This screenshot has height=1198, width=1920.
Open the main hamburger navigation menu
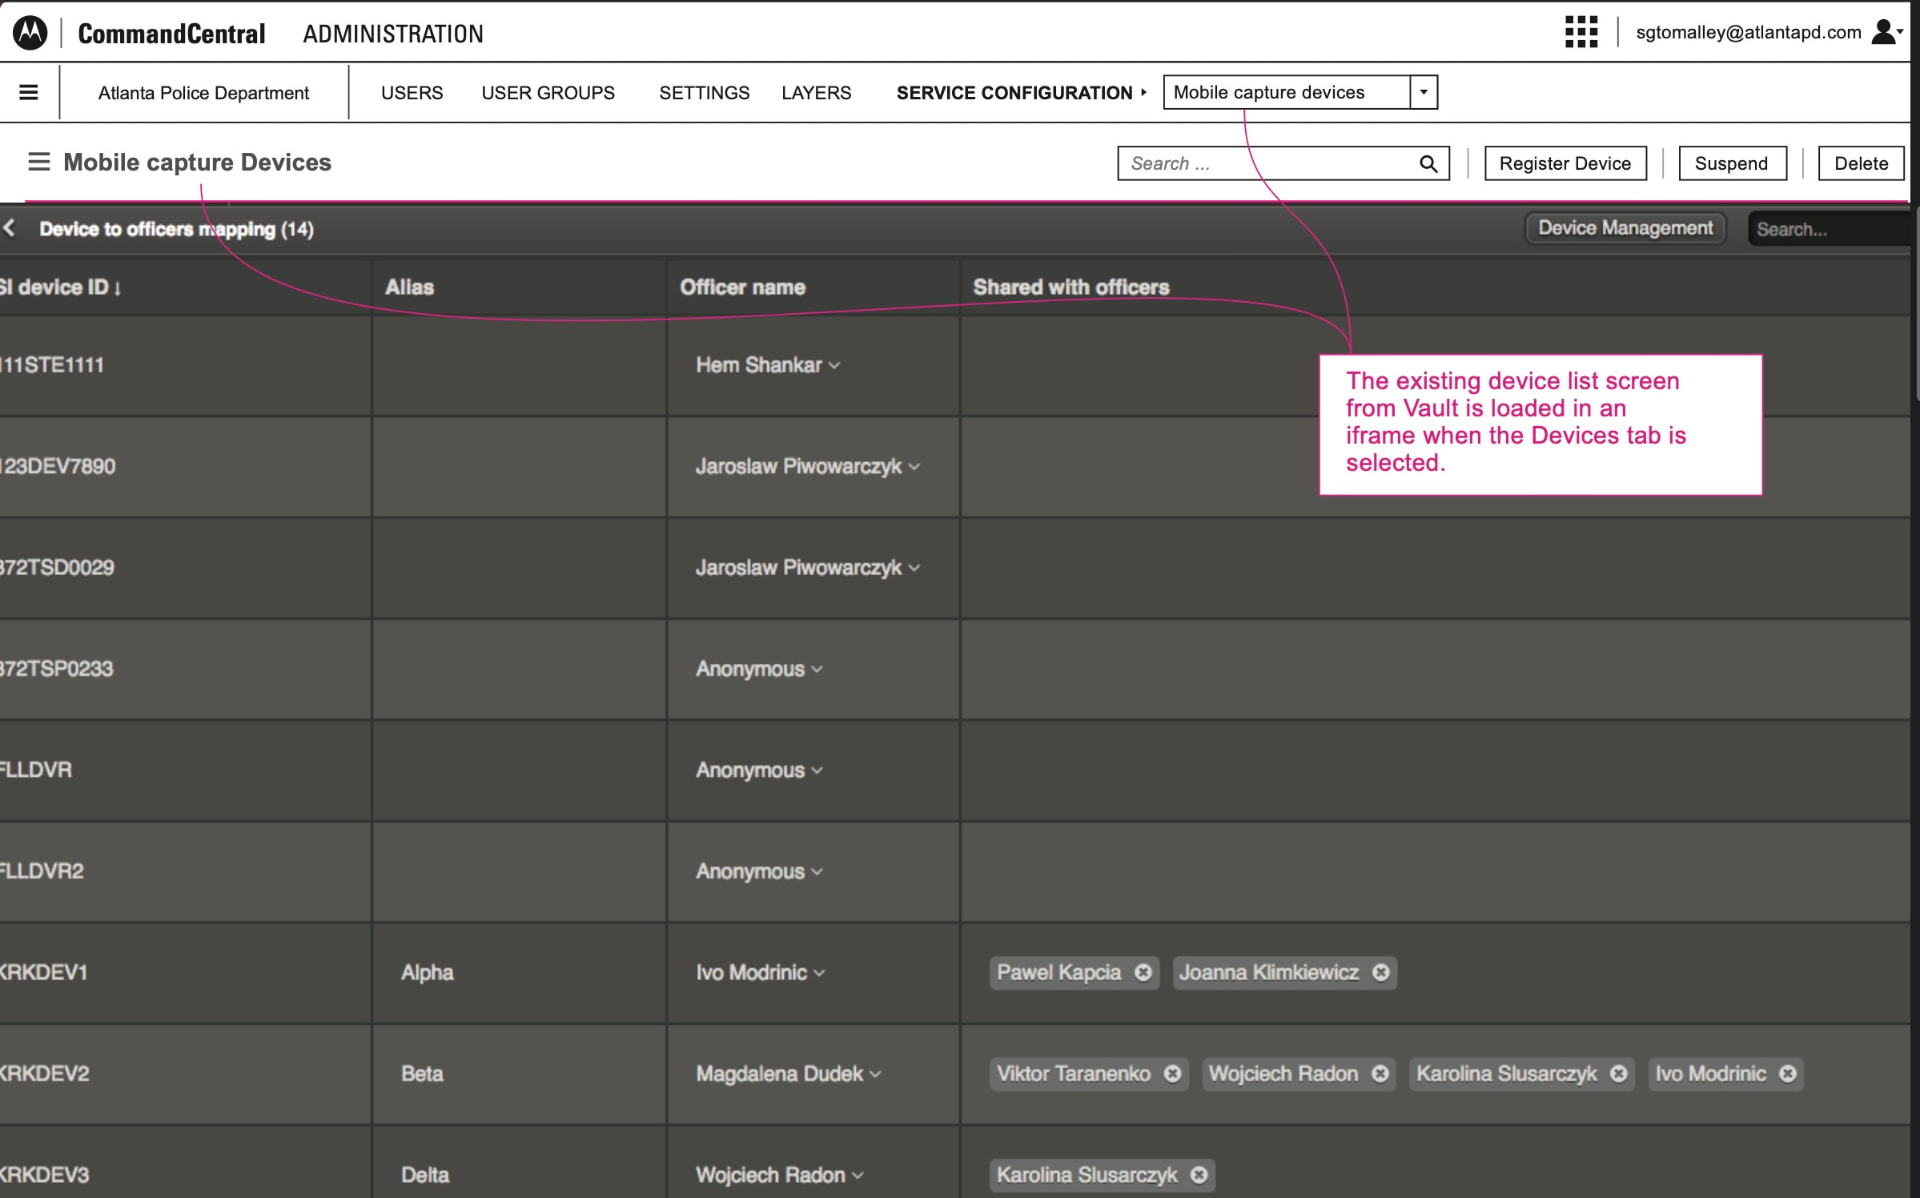(x=29, y=92)
